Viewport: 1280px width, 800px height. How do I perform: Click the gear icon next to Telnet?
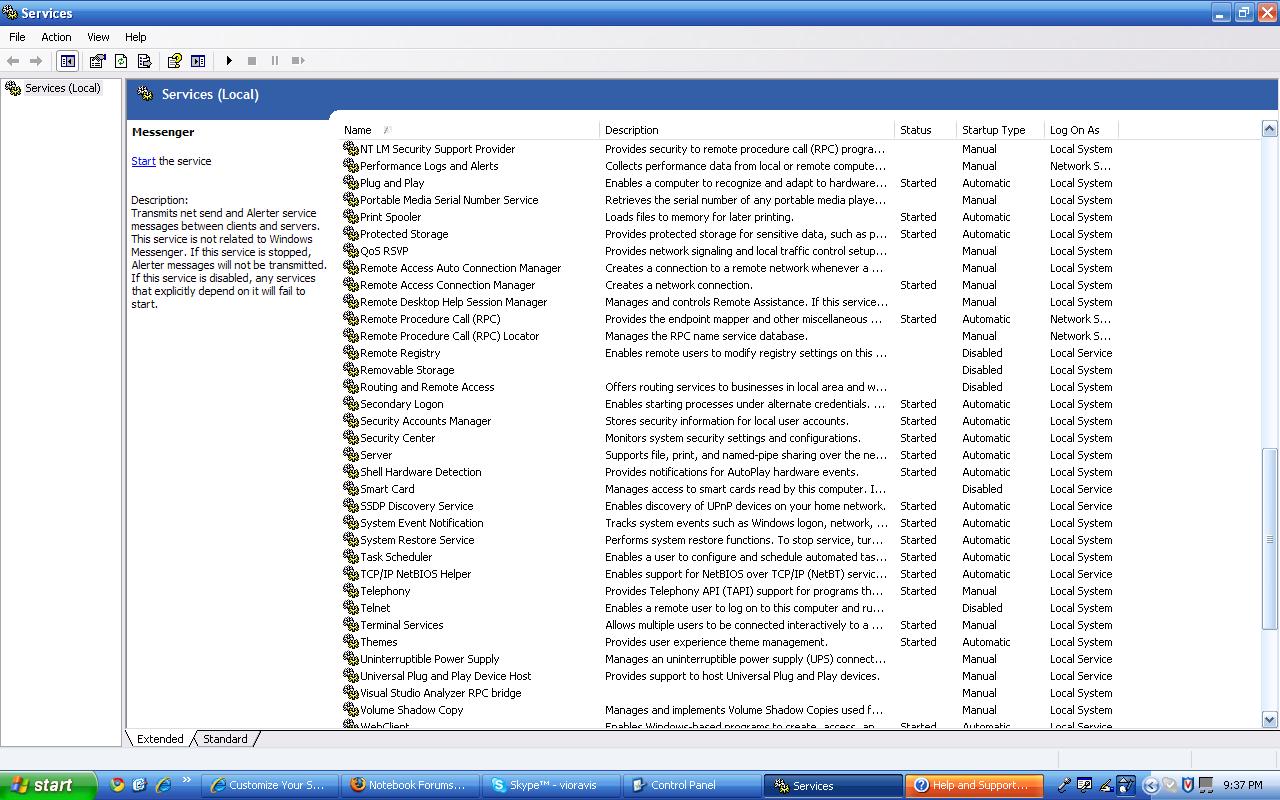[x=350, y=607]
